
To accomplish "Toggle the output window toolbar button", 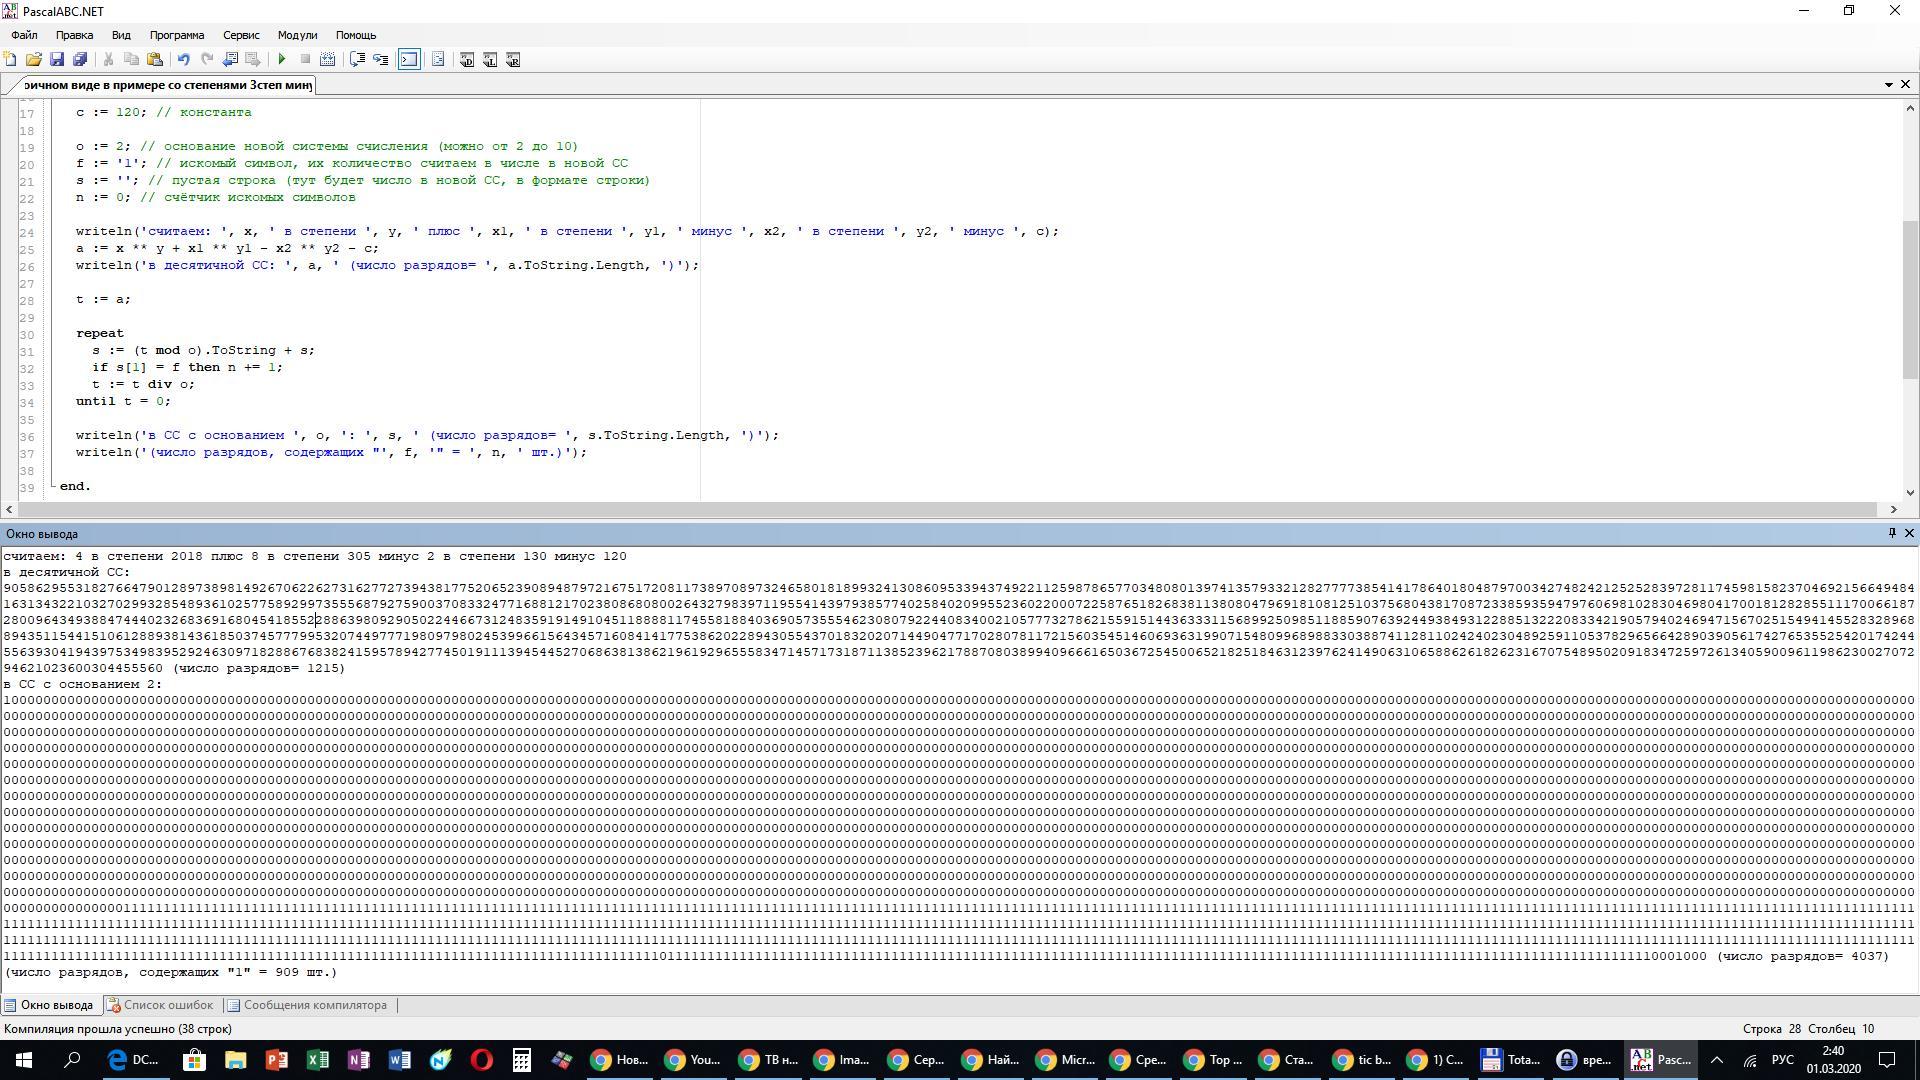I will click(409, 60).
